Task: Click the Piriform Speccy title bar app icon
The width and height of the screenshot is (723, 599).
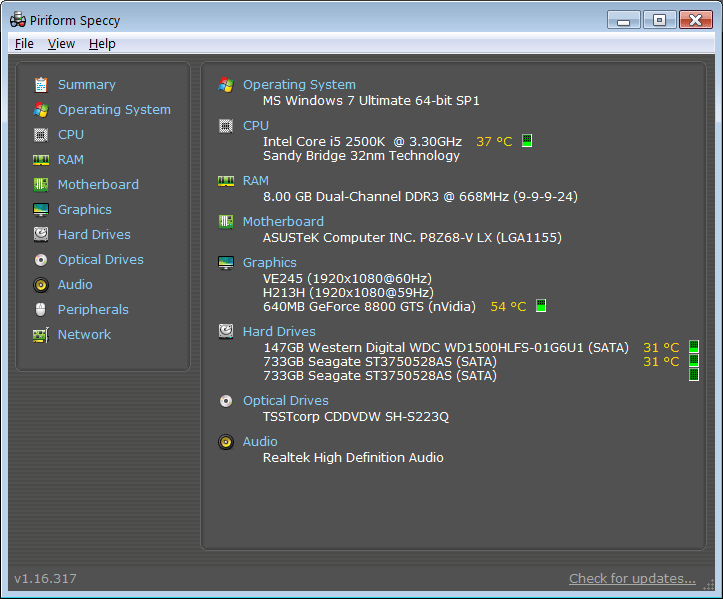Action: [18, 20]
